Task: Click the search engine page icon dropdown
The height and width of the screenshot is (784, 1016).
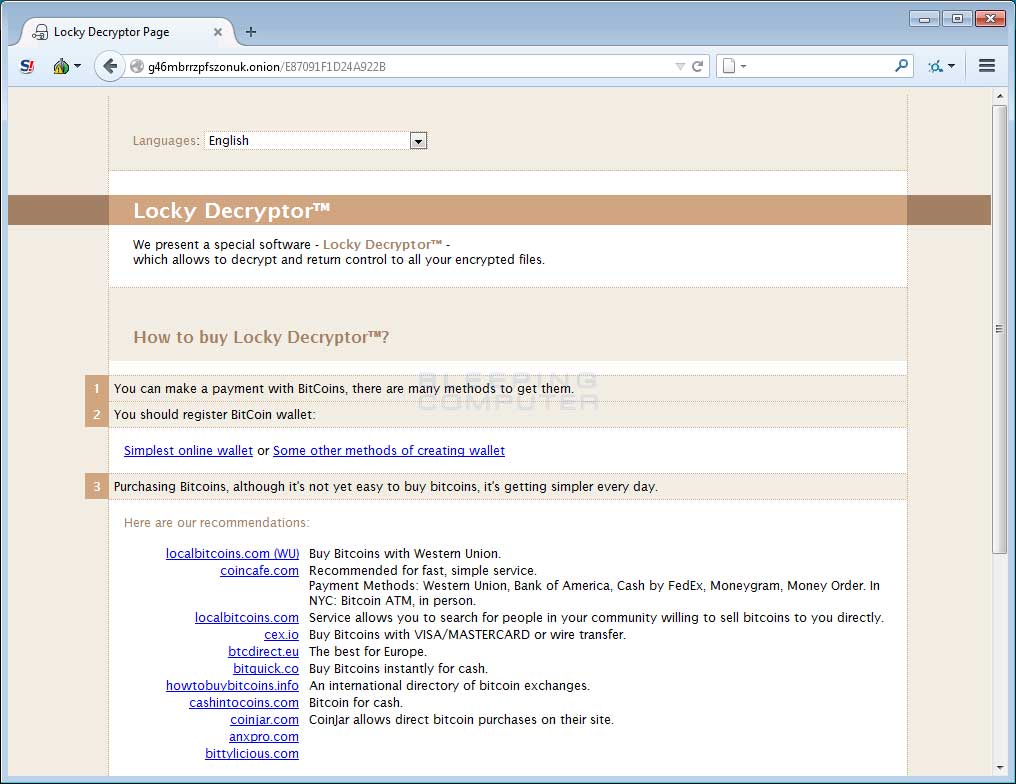Action: click(733, 66)
